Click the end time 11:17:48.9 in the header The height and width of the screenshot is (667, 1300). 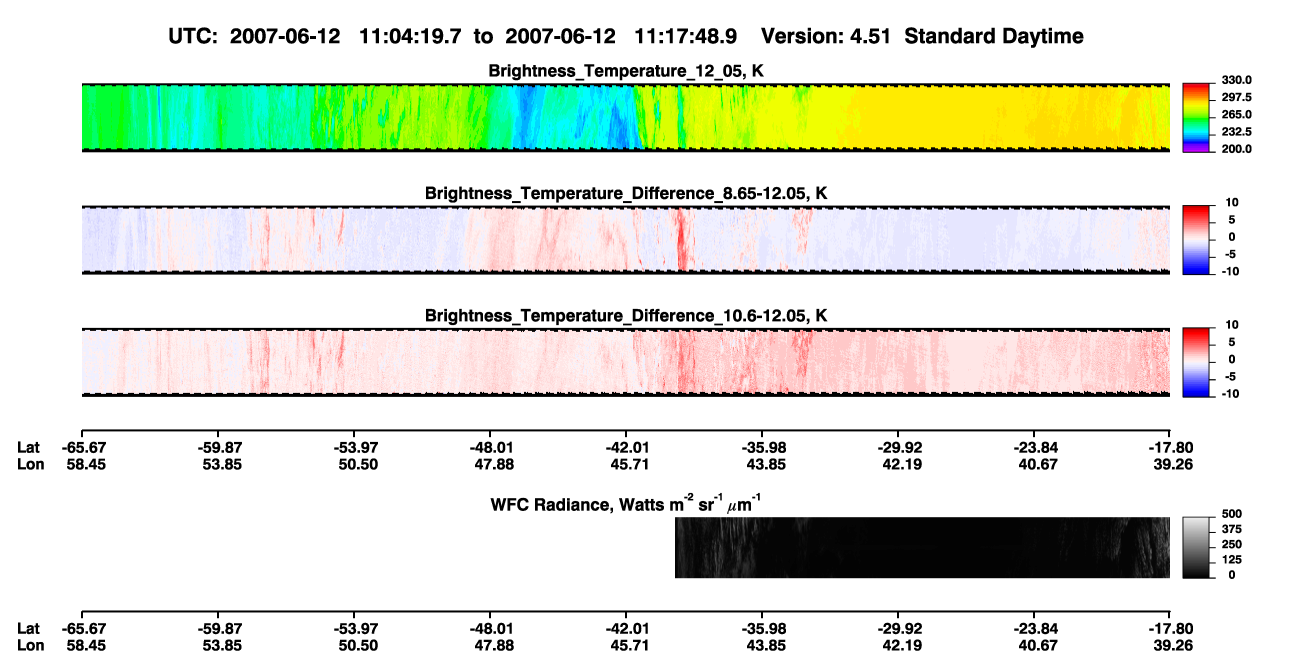coord(686,37)
